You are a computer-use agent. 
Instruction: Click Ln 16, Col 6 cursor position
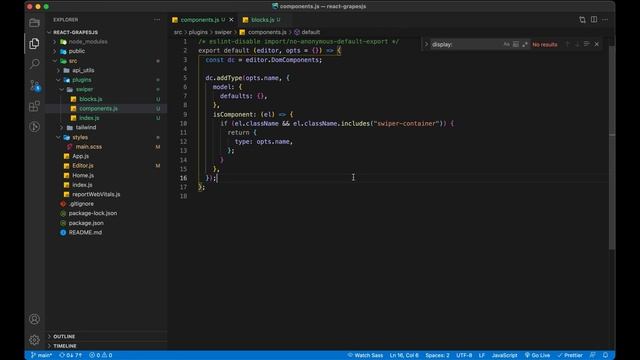pyautogui.click(x=404, y=355)
